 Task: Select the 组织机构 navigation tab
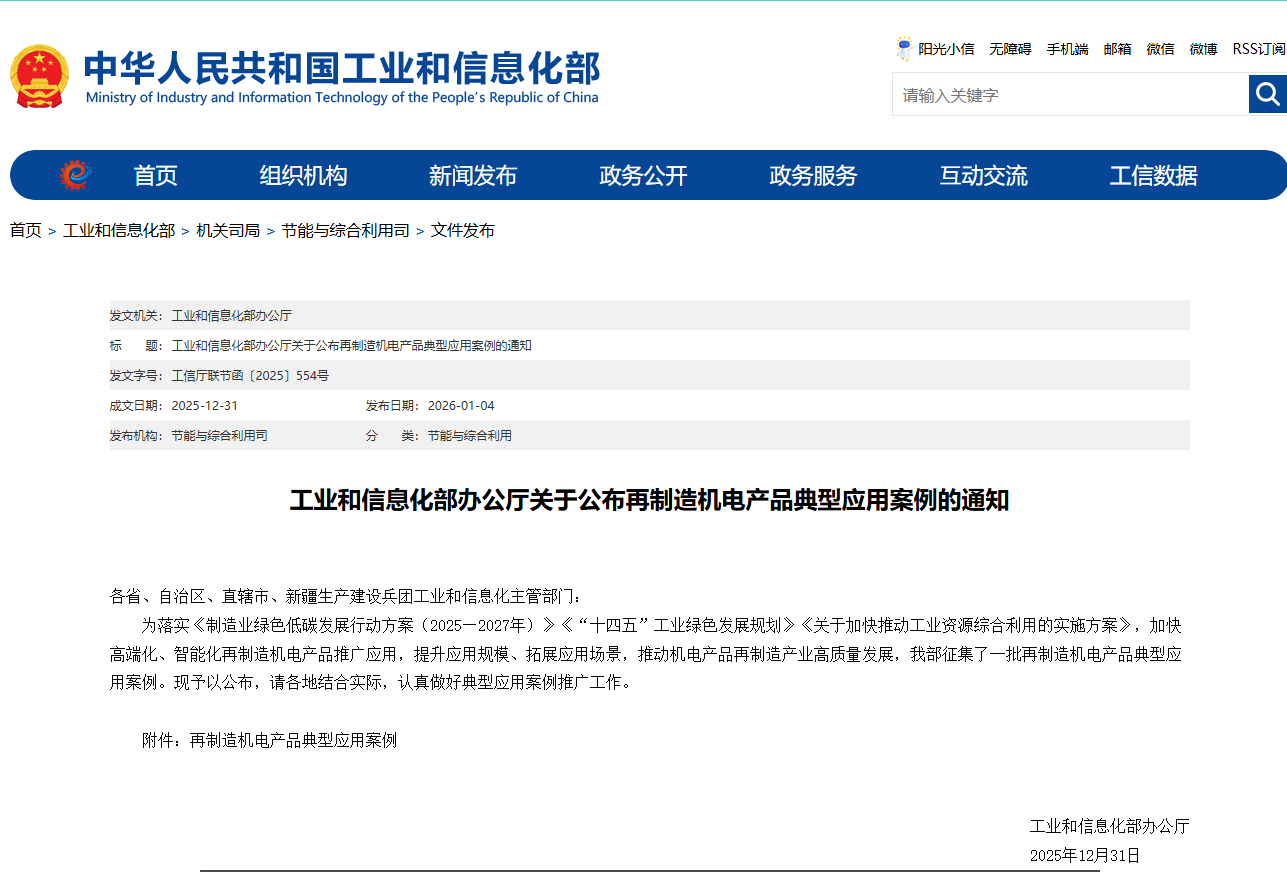click(x=303, y=176)
